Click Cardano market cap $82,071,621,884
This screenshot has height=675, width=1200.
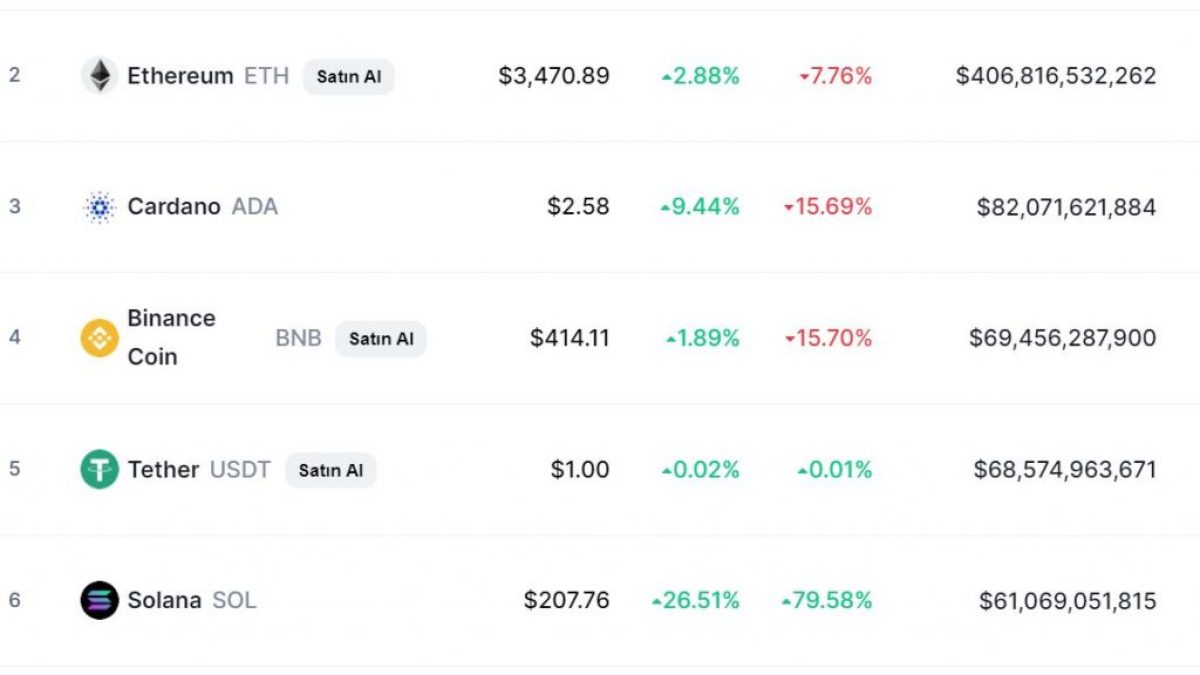click(1066, 207)
